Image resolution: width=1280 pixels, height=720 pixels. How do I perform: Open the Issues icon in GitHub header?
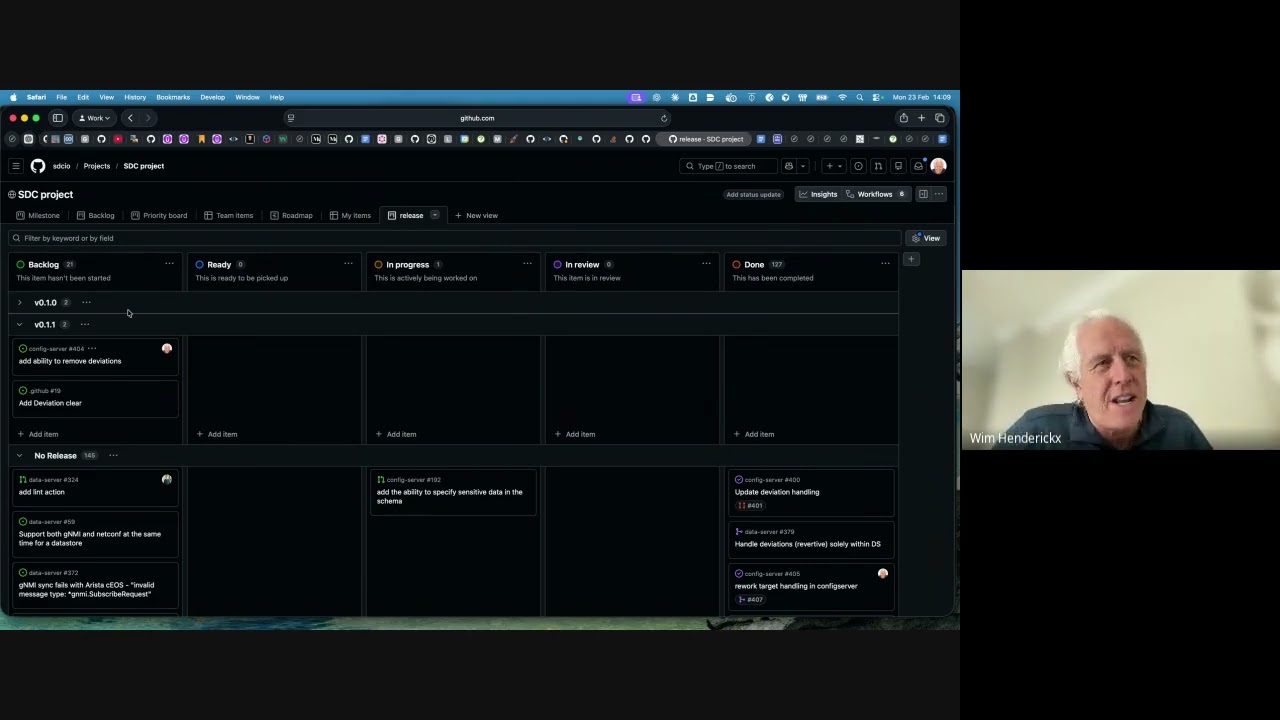coord(858,166)
